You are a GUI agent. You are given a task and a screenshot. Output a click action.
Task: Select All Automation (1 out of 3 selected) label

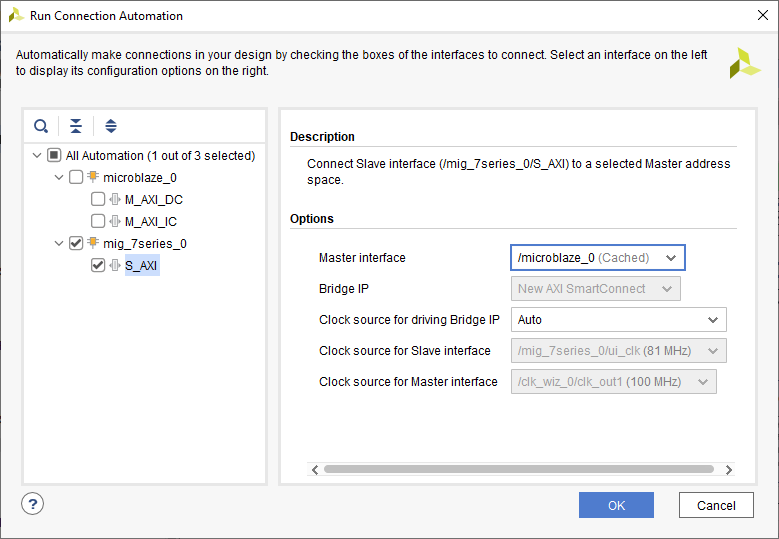(x=160, y=155)
